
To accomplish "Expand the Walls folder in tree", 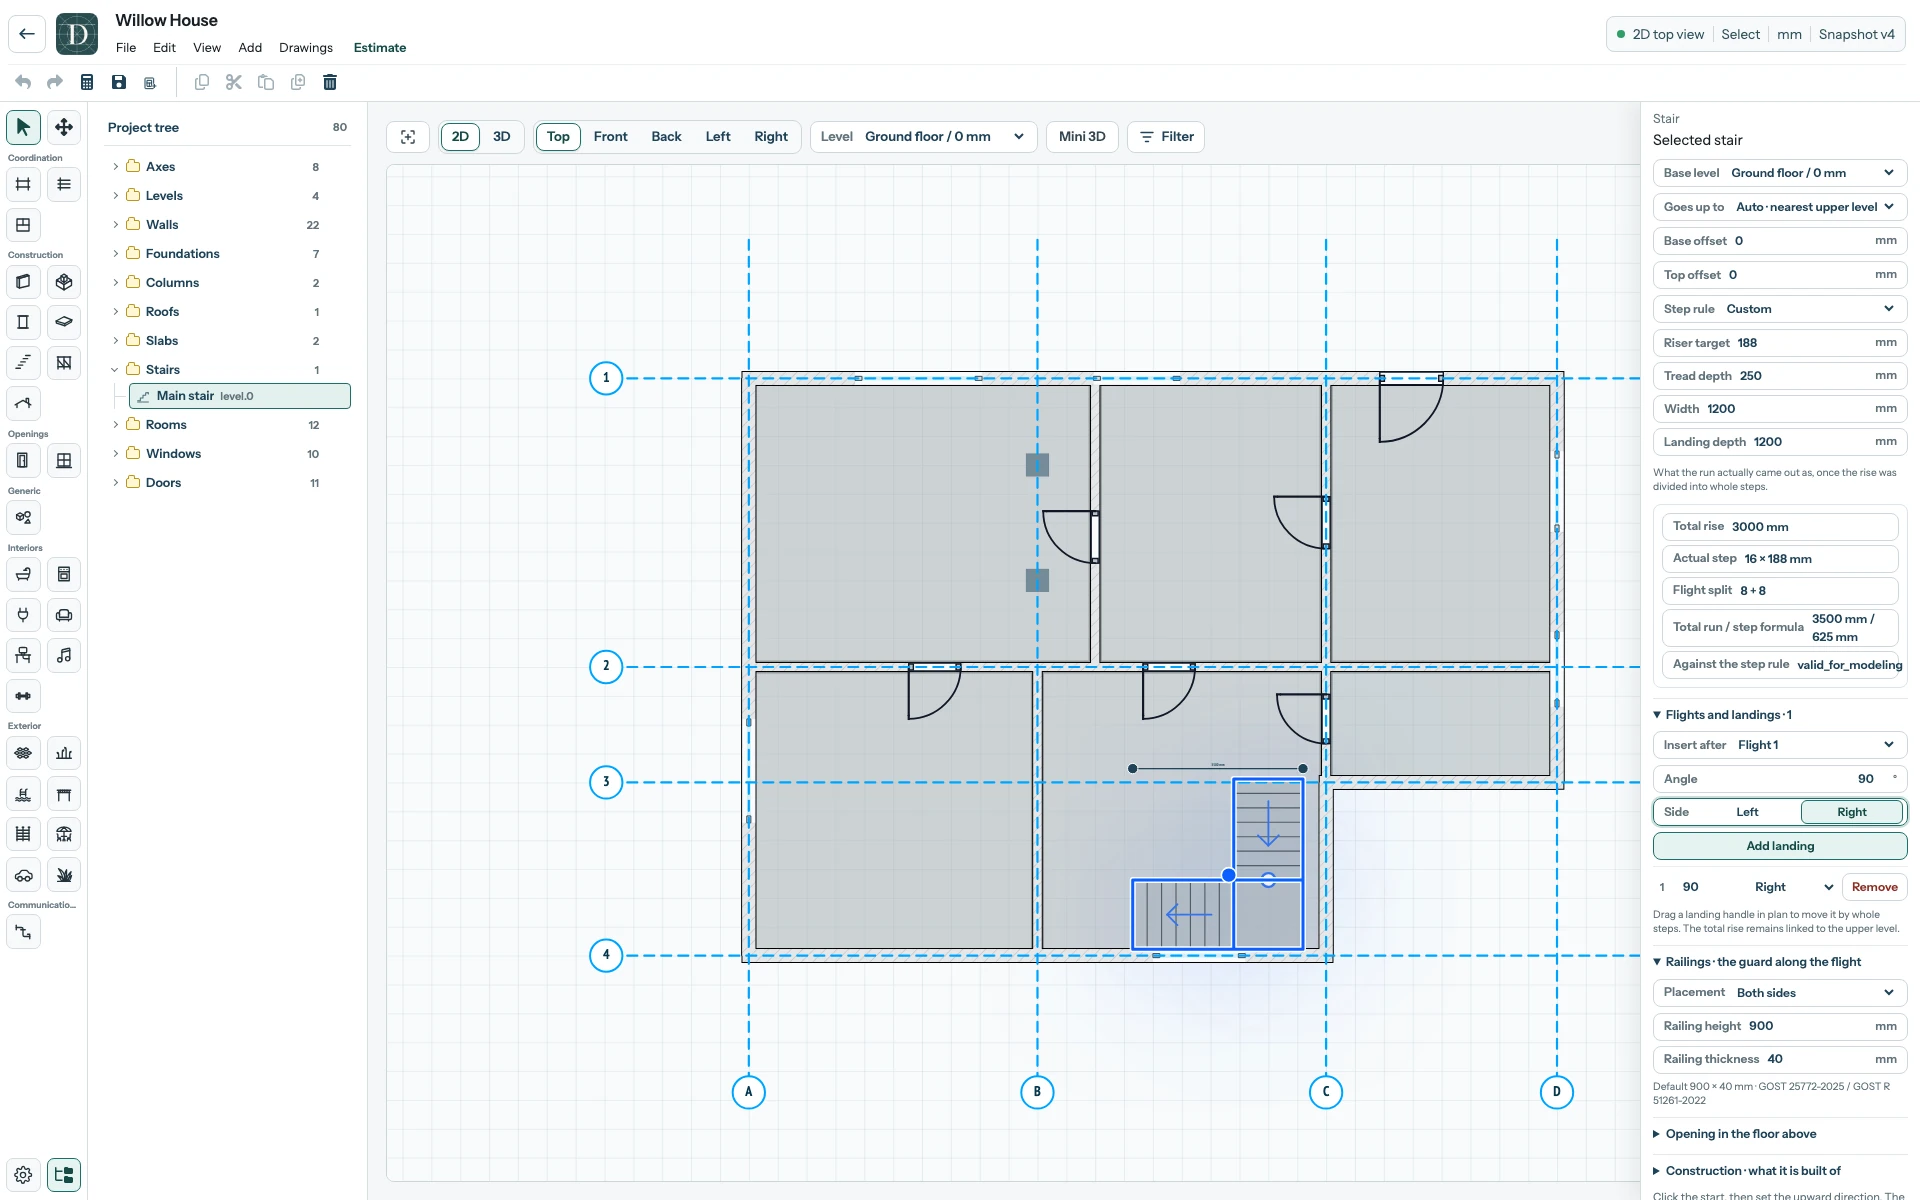I will pyautogui.click(x=116, y=225).
